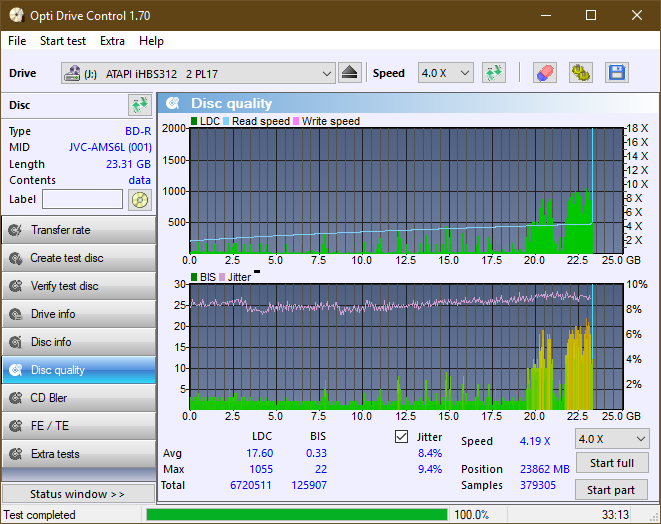Open the File menu
Viewport: 661px width, 524px height.
pos(17,41)
